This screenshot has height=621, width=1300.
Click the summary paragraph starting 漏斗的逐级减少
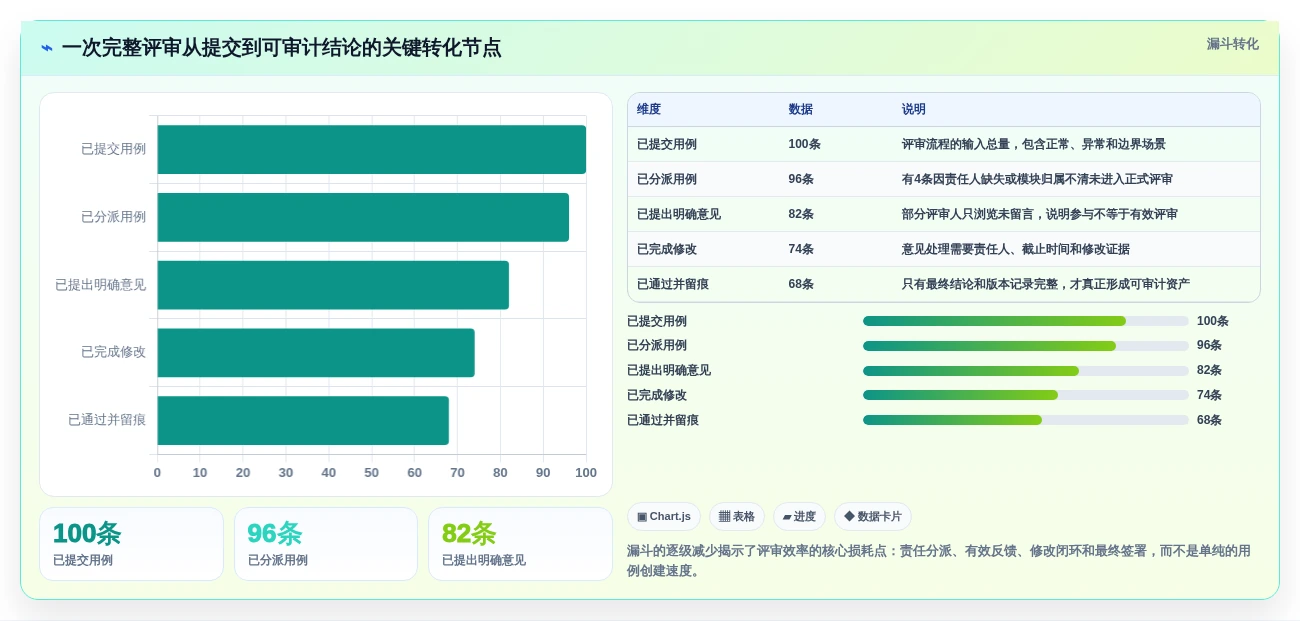coord(939,561)
